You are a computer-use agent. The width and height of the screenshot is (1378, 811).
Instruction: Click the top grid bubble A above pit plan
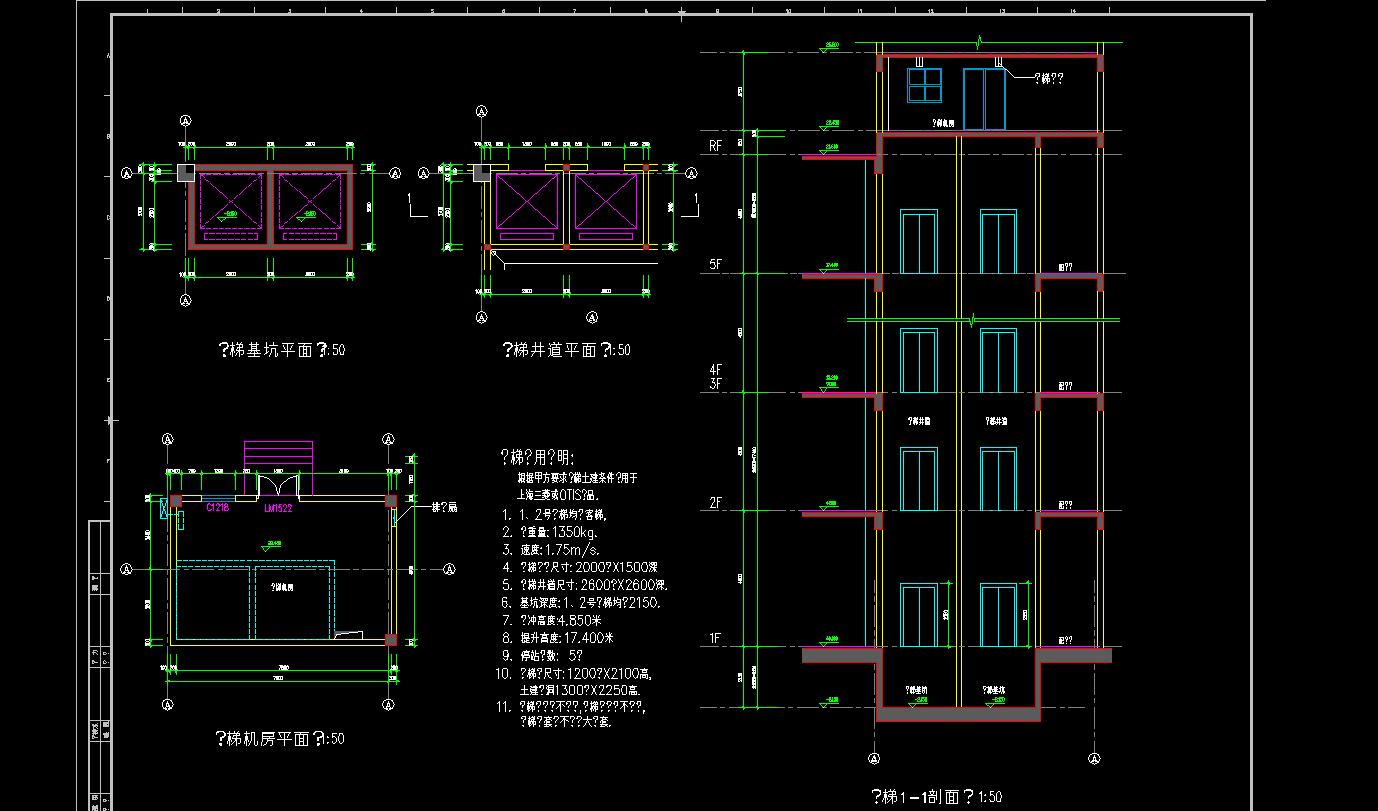coord(185,119)
